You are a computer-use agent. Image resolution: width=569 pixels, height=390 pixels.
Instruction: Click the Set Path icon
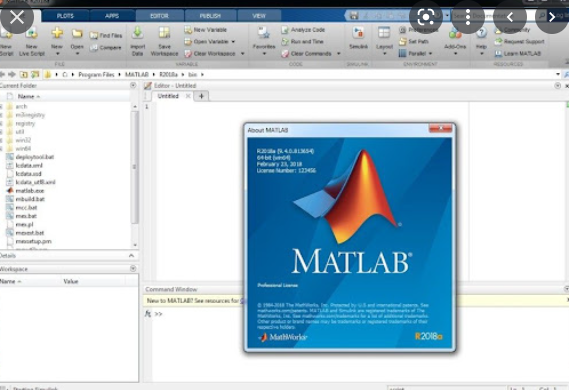click(402, 41)
